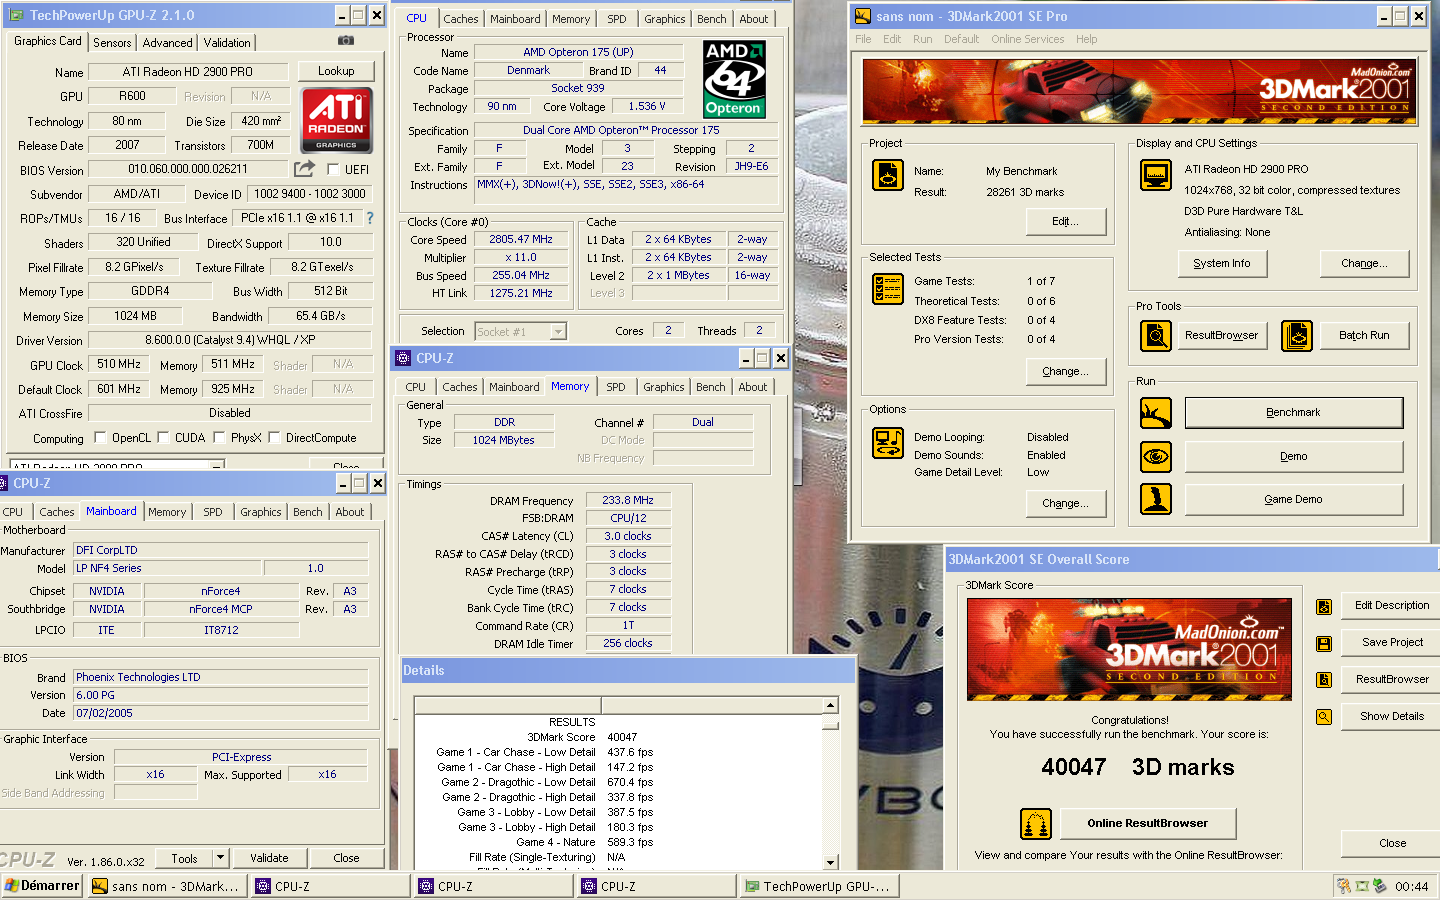This screenshot has width=1440, height=900.
Task: Click the system tray clock 00:44
Action: click(x=1411, y=886)
